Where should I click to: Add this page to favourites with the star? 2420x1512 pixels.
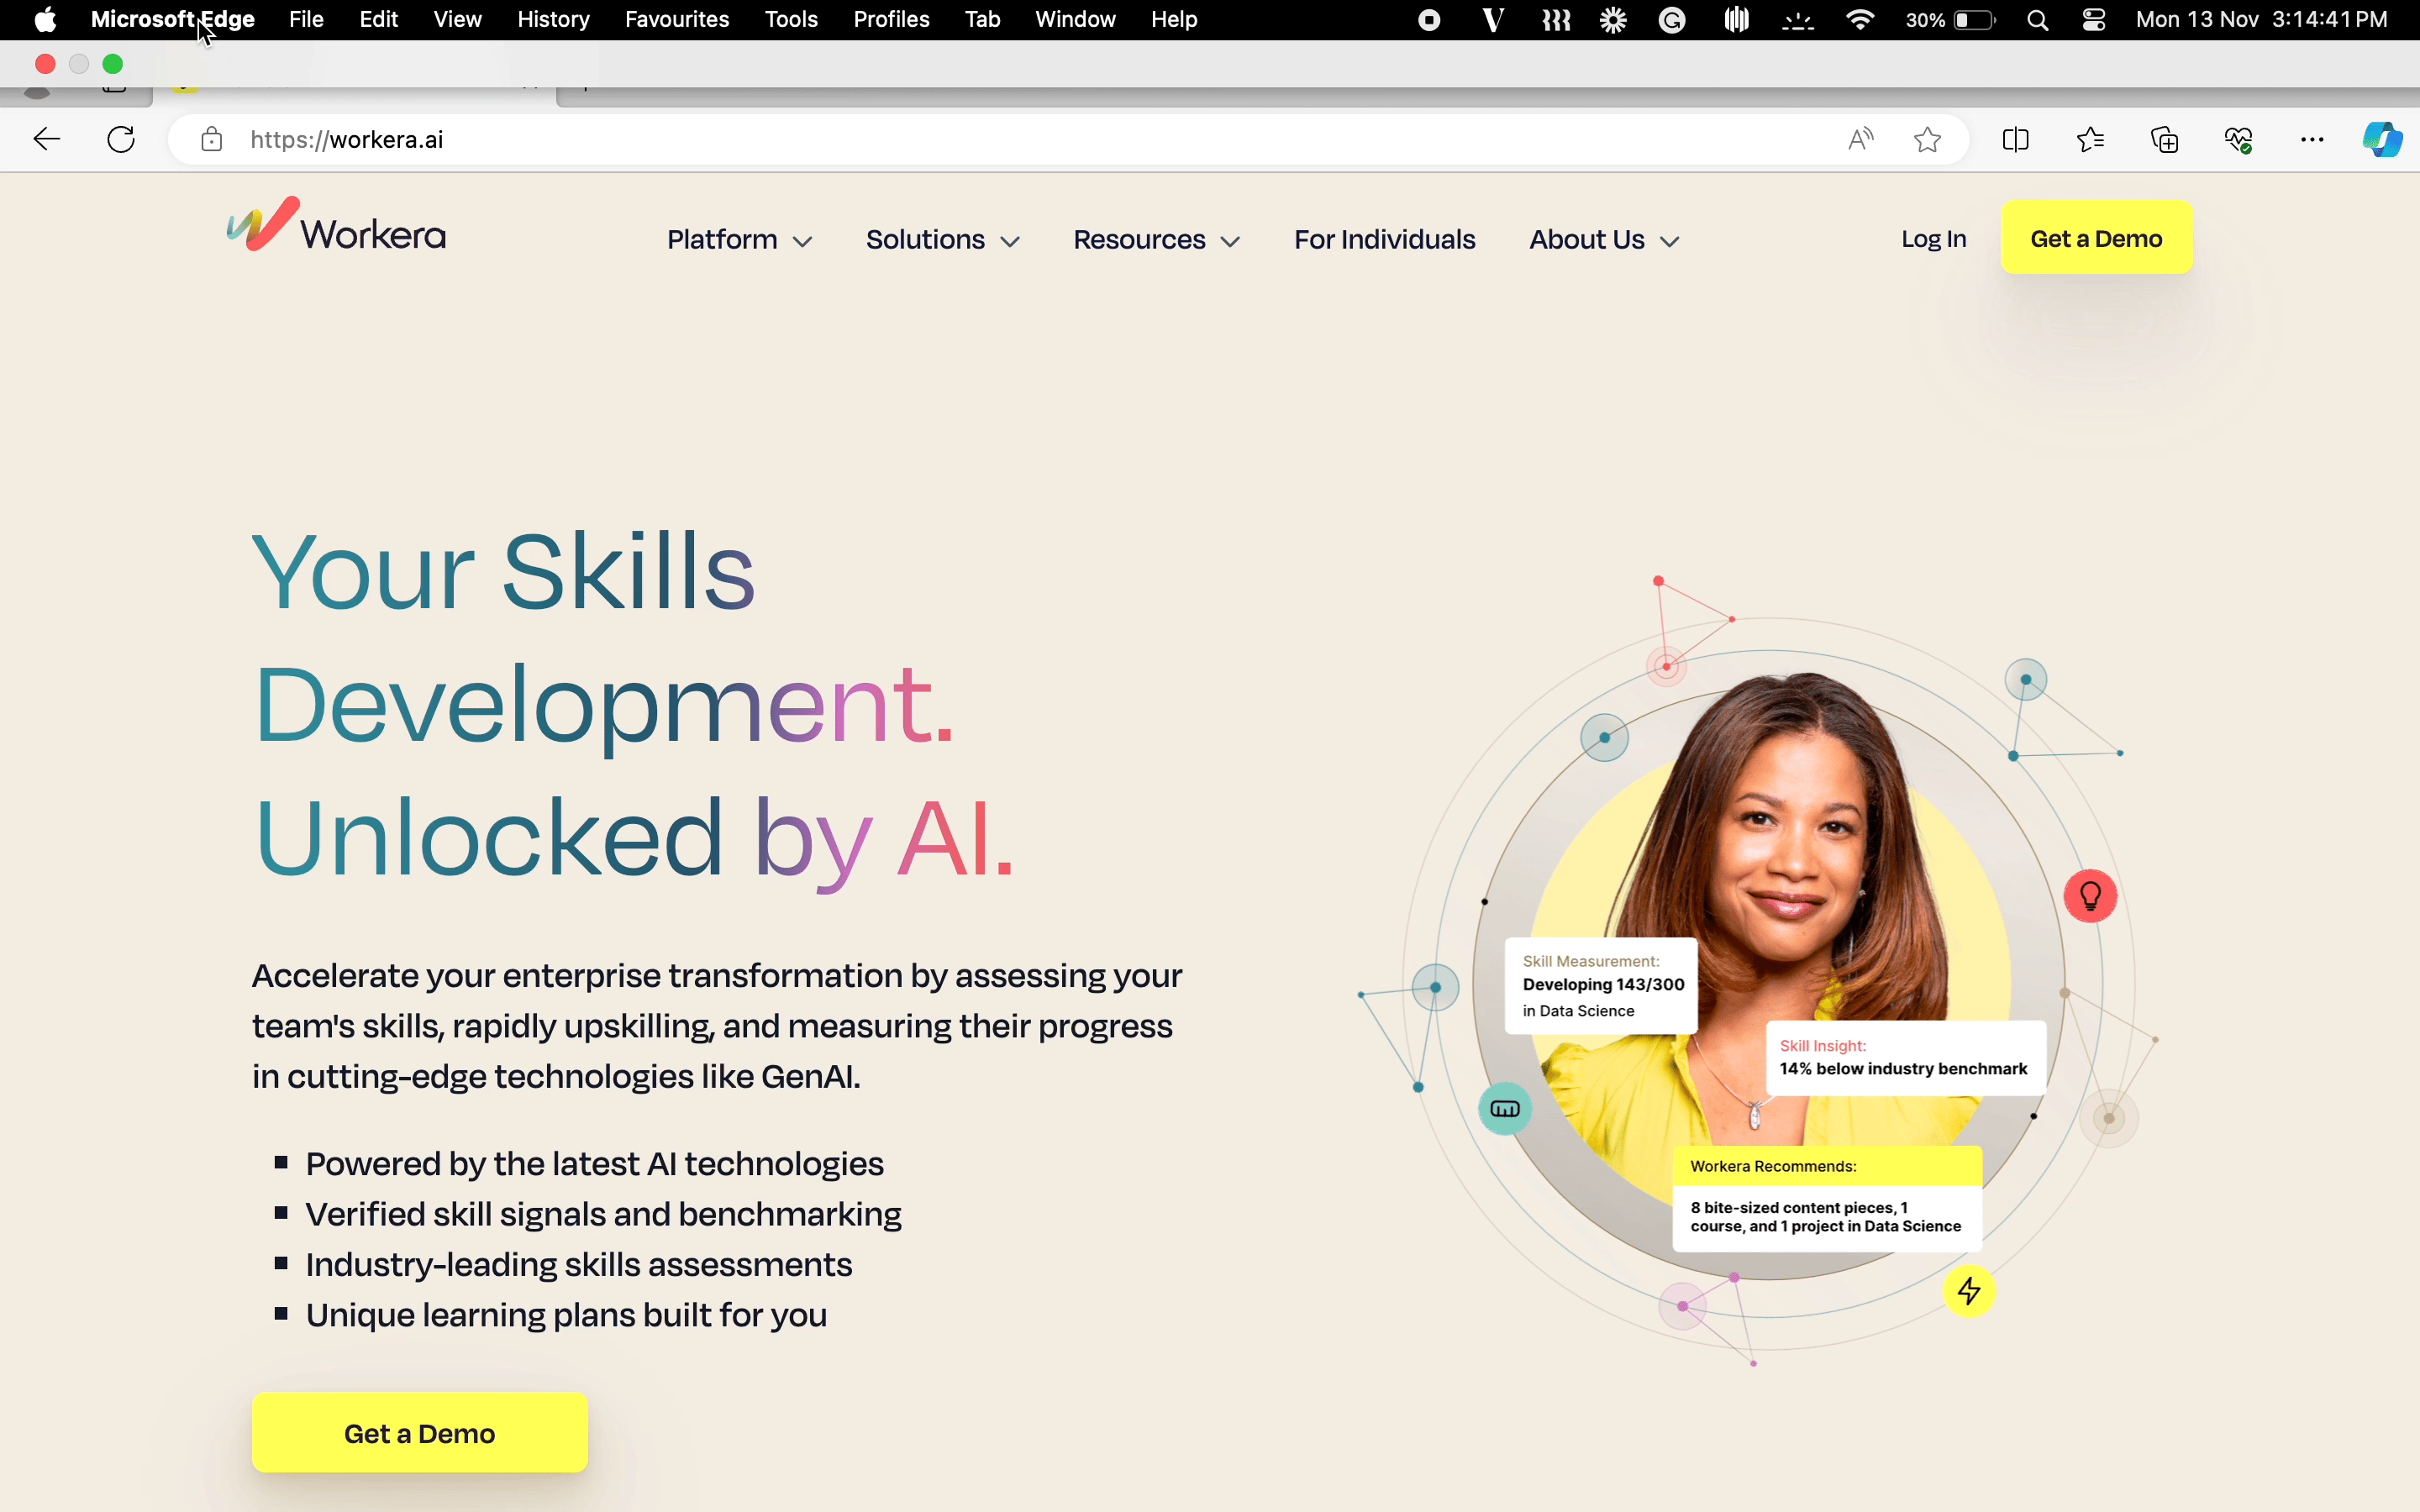pyautogui.click(x=1927, y=139)
